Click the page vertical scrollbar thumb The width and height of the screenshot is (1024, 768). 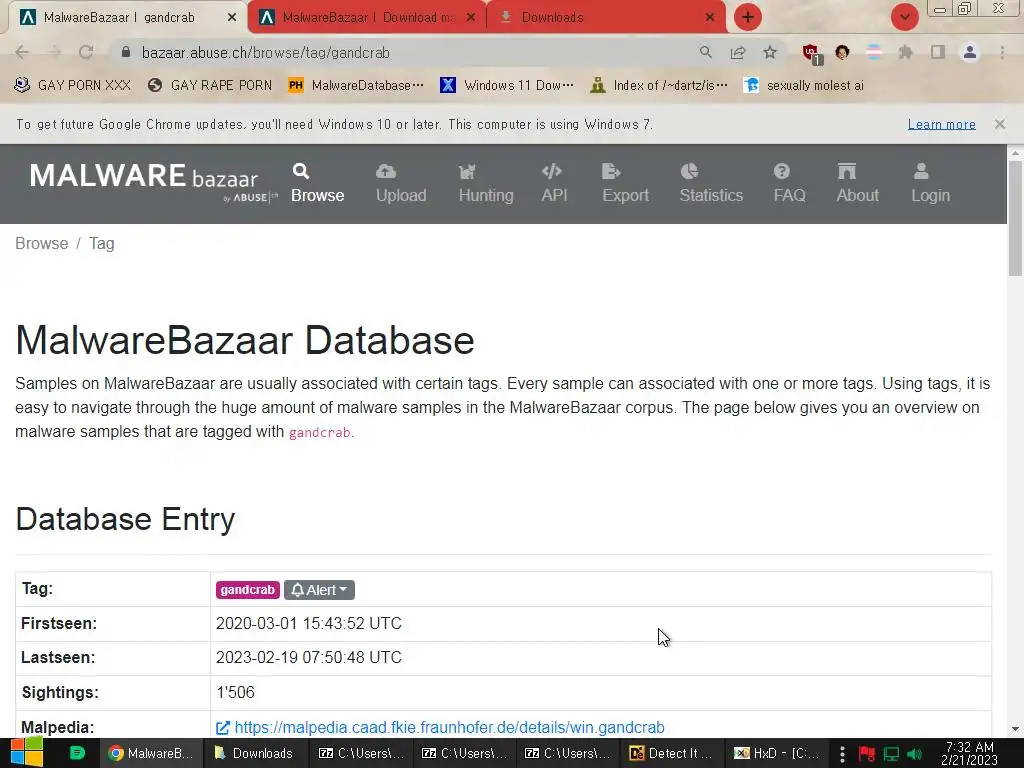[x=1015, y=219]
